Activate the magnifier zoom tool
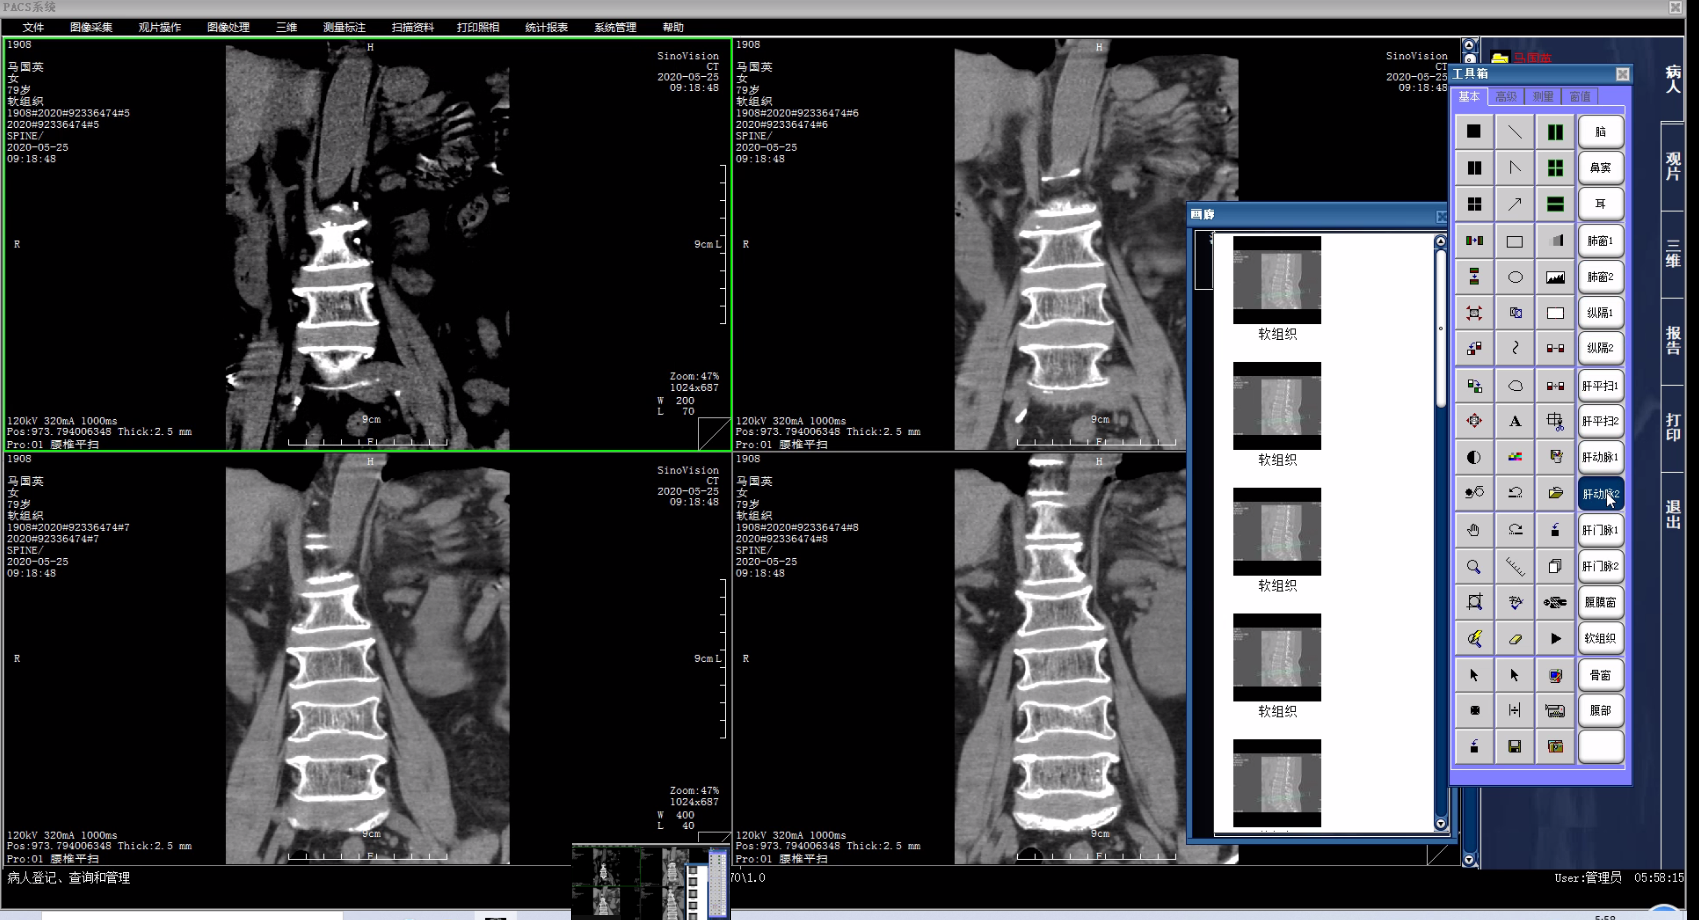 coord(1474,566)
